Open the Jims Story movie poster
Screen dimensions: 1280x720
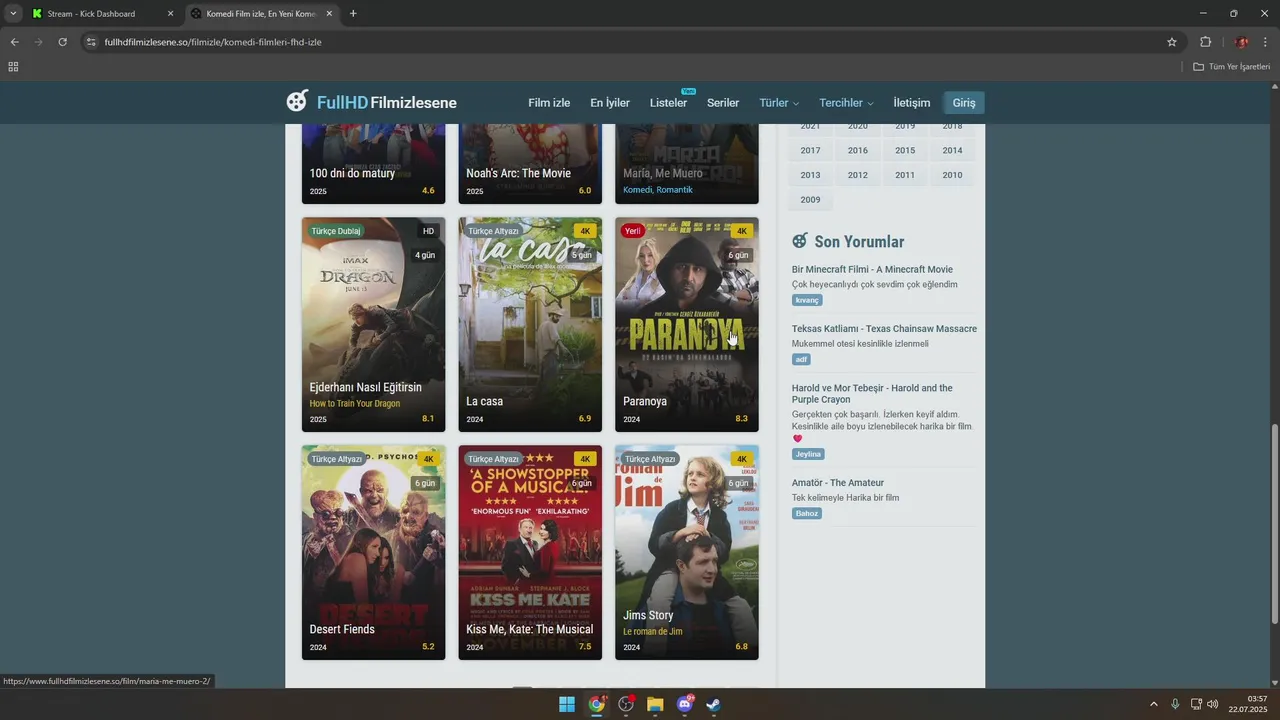pos(686,552)
